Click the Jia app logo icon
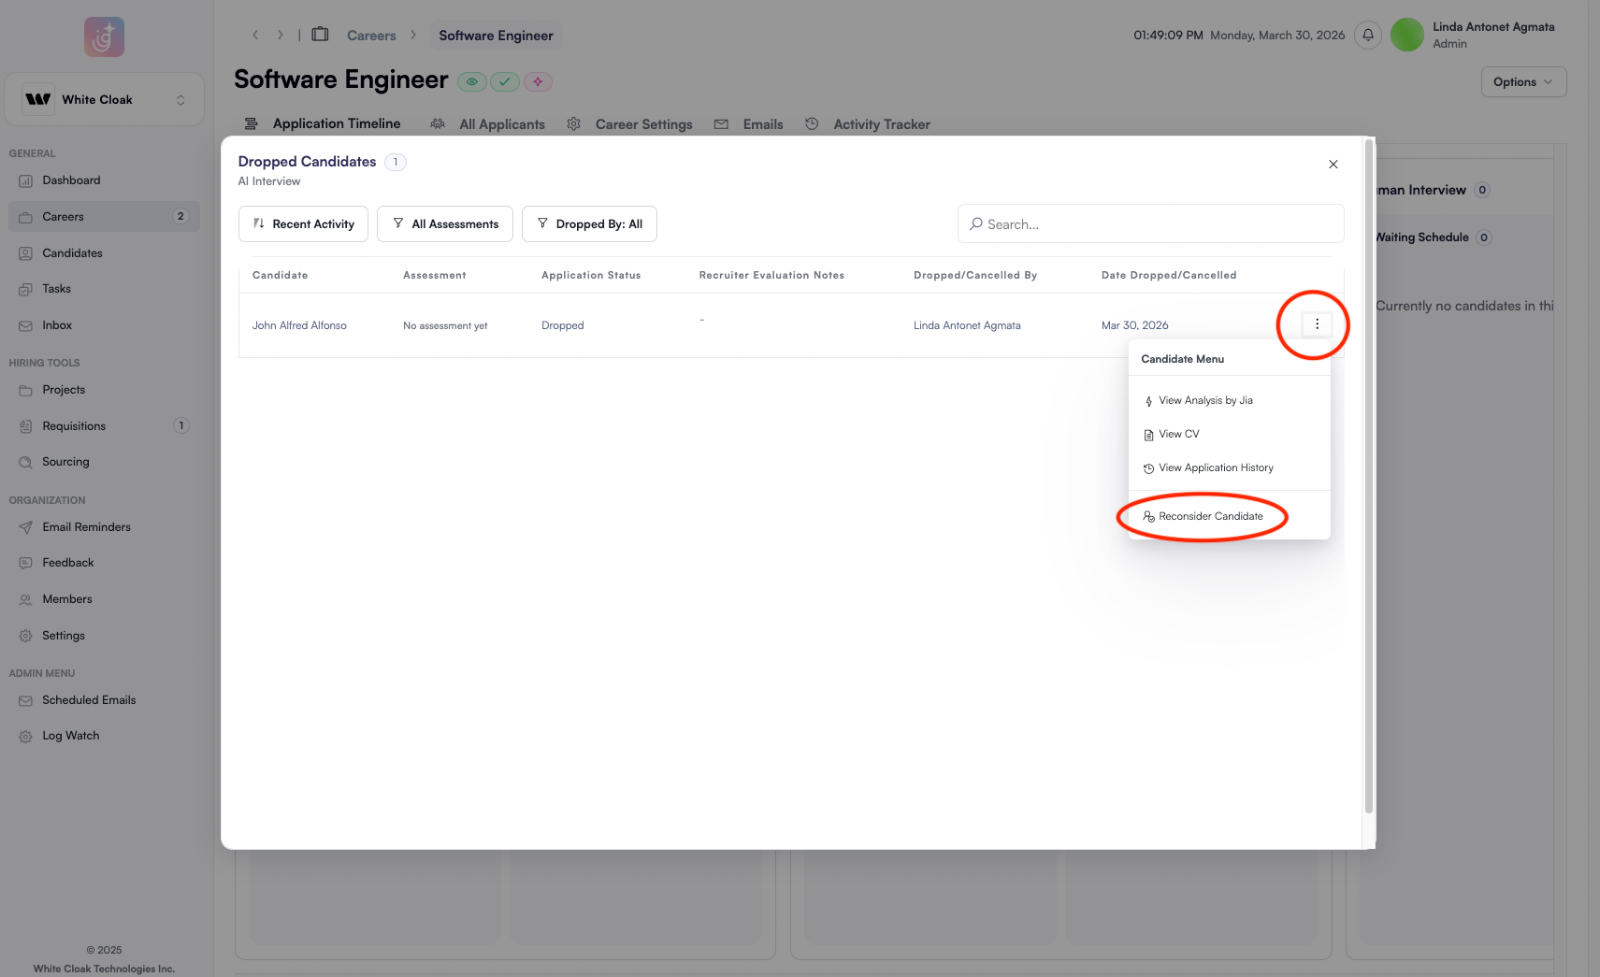 pyautogui.click(x=104, y=37)
